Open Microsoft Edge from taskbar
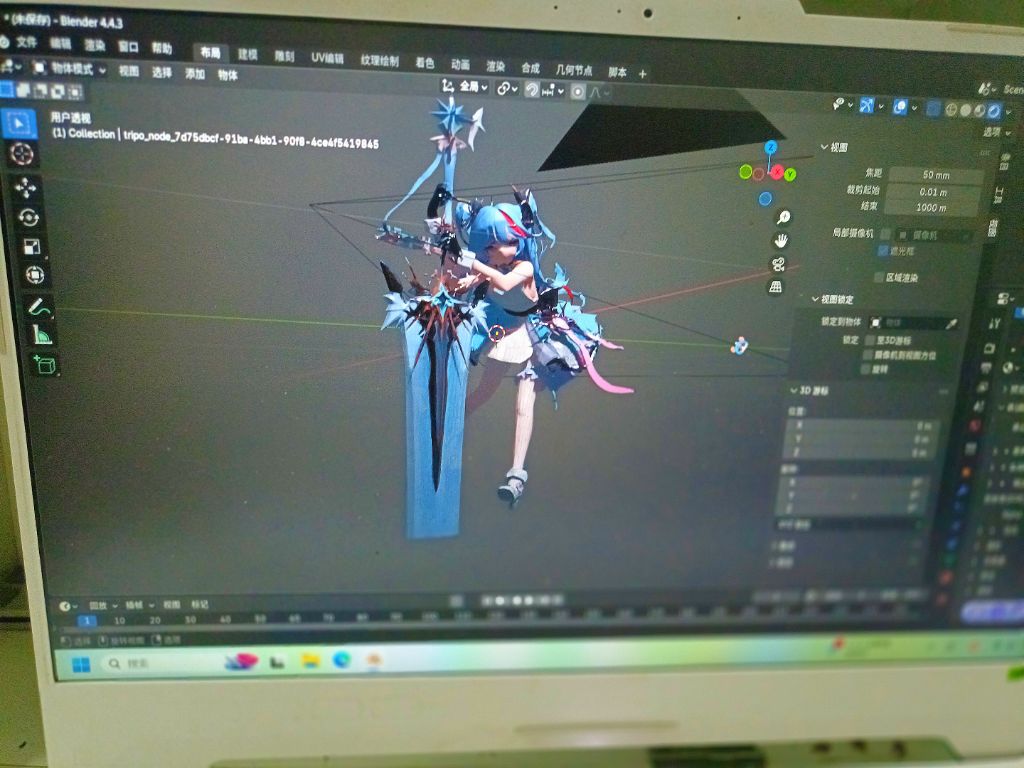1024x768 pixels. (342, 660)
